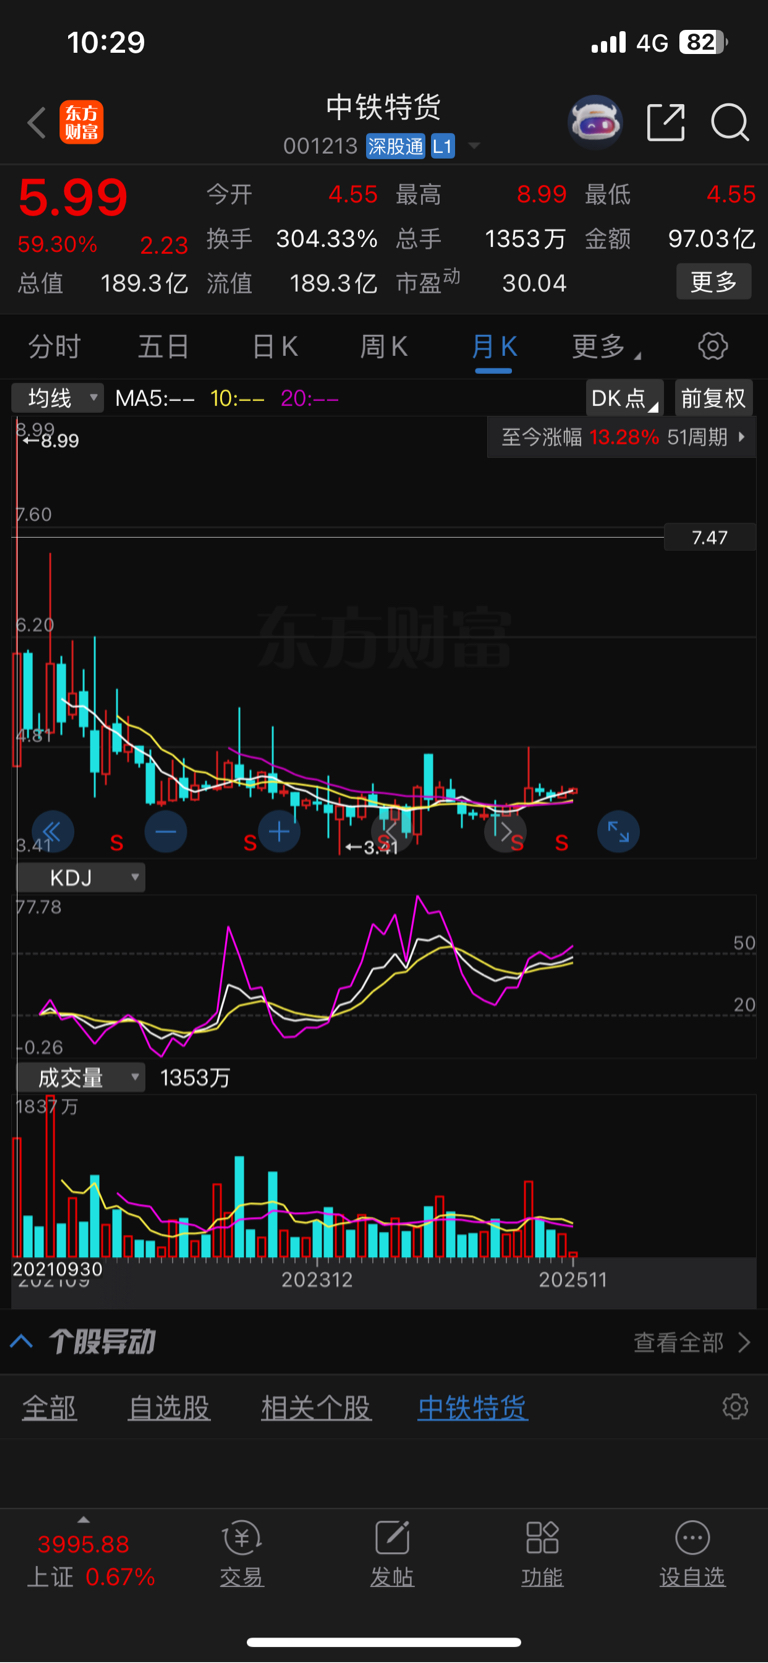Tap 更多 quote details button

coord(714,282)
